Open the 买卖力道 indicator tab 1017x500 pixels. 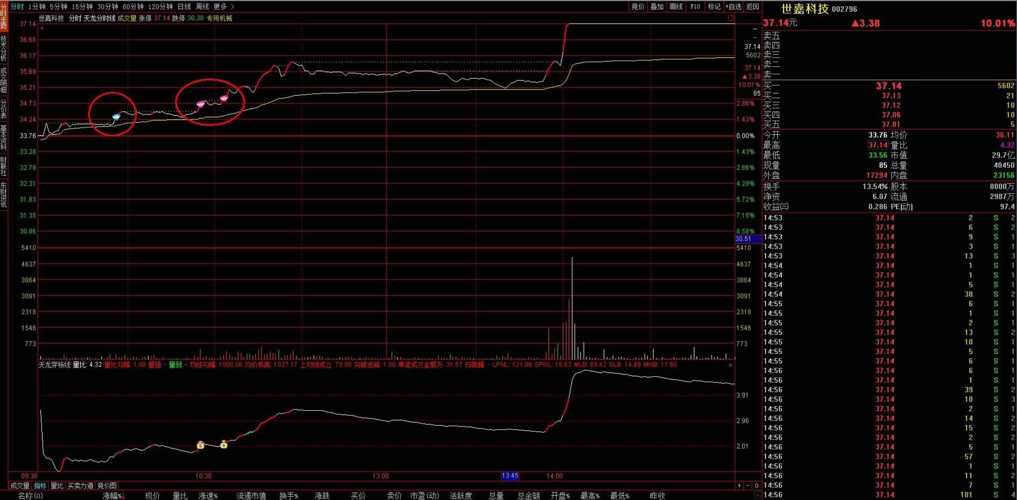point(80,485)
